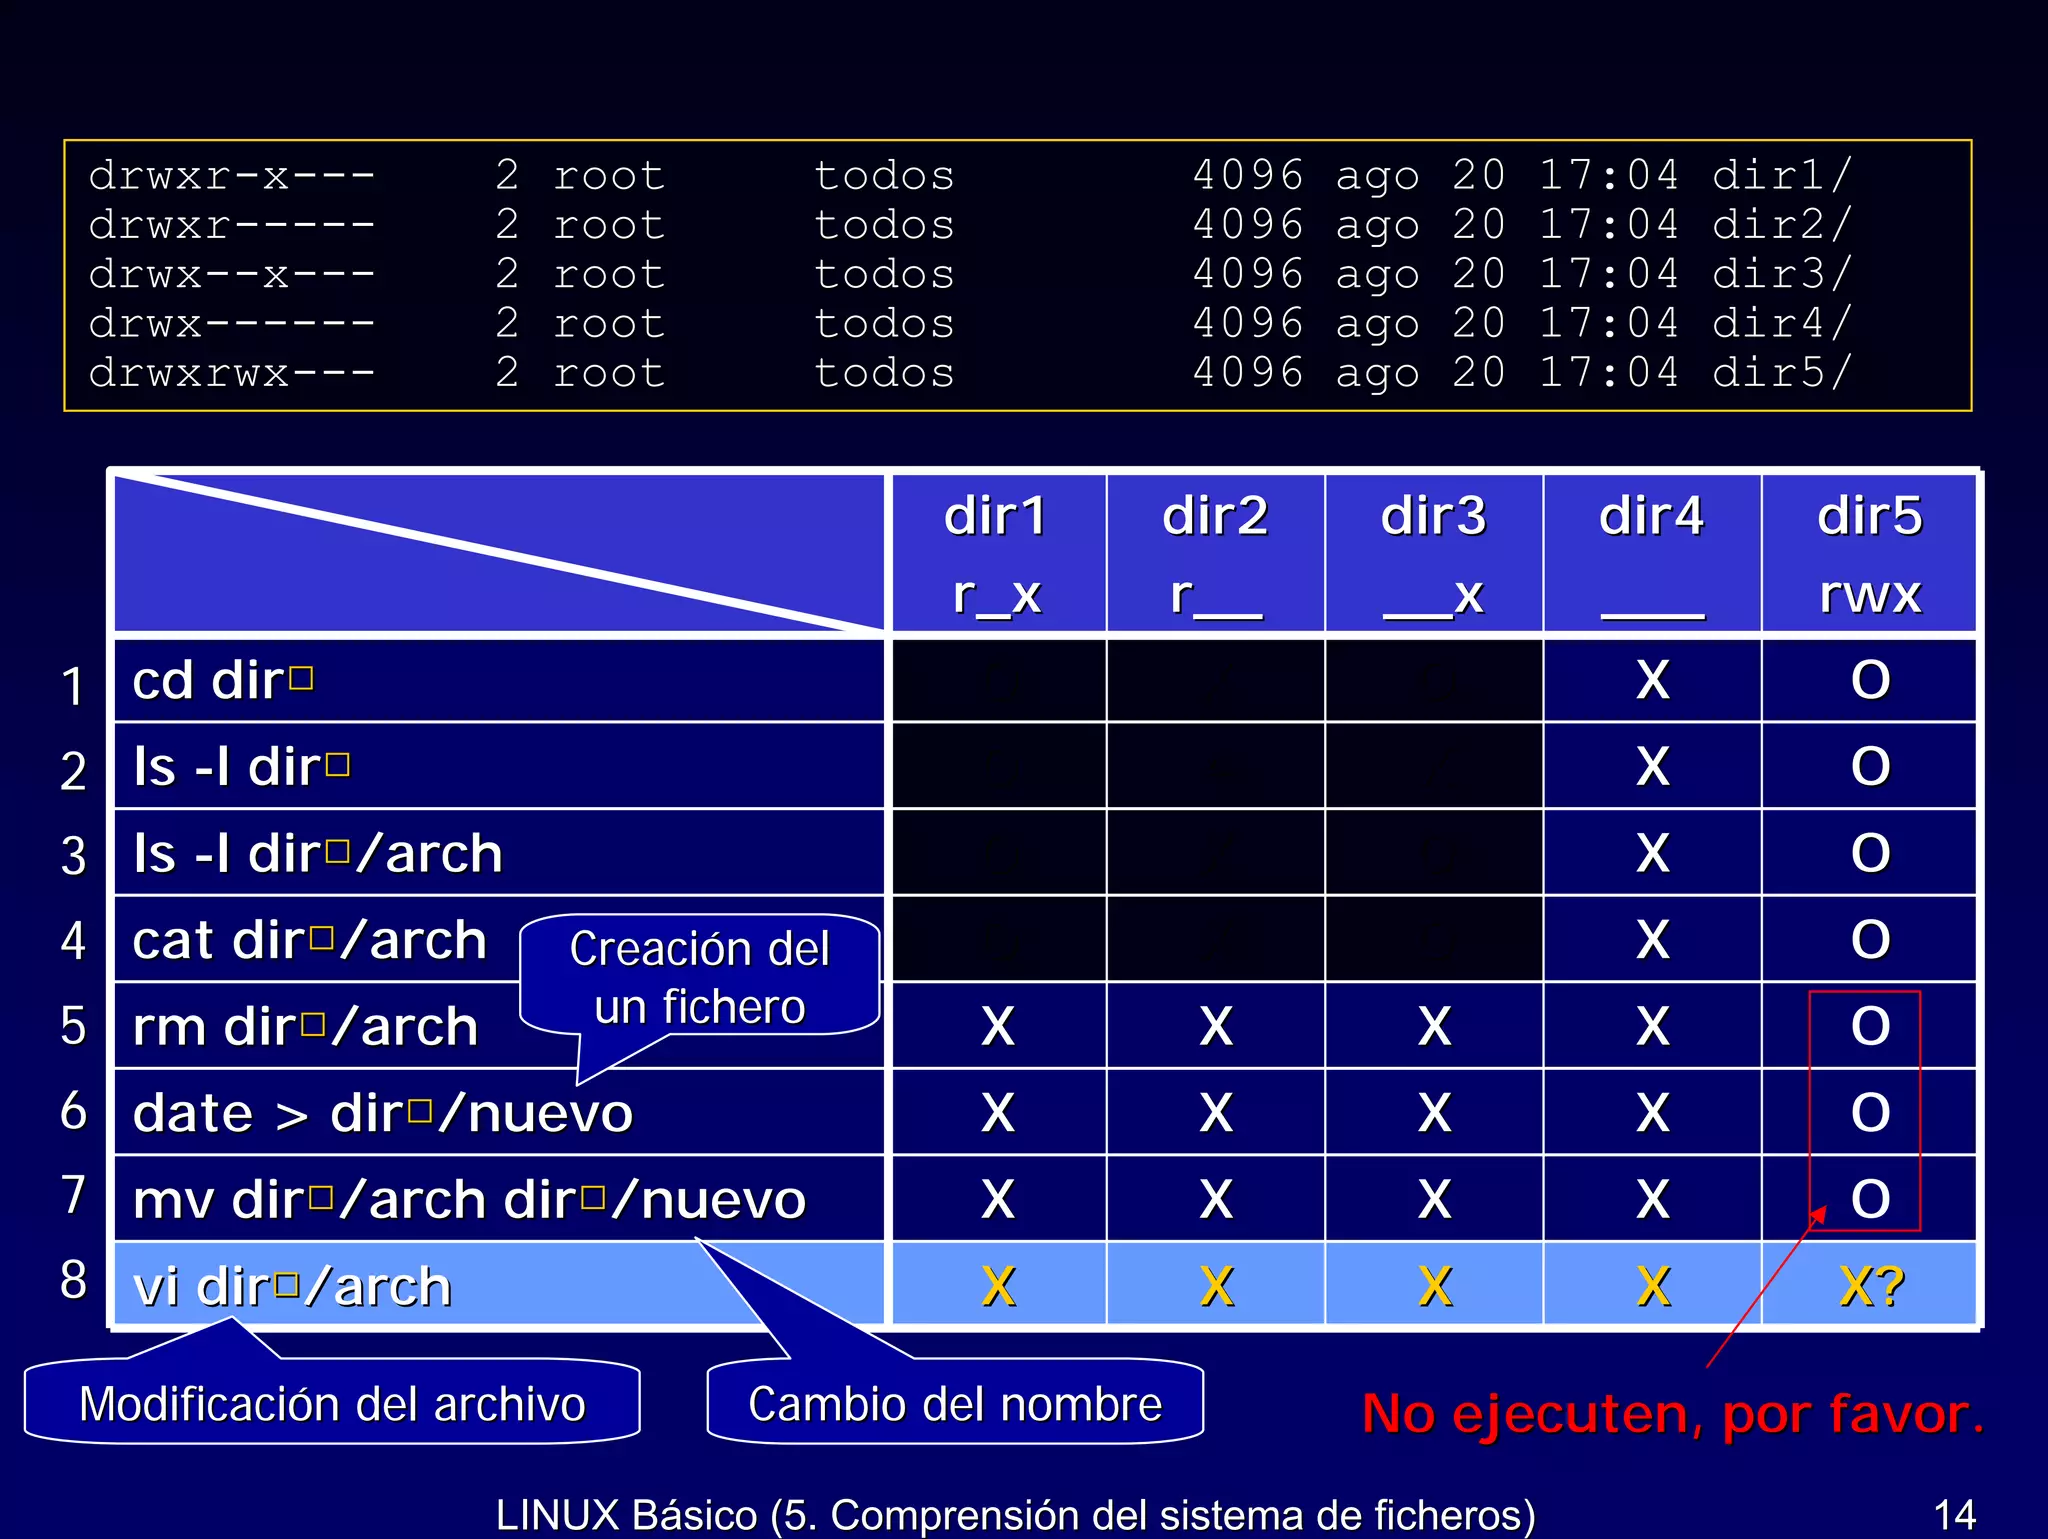
Task: Click the red text 'No ejecuten, por favor.'
Action: 1672,1414
